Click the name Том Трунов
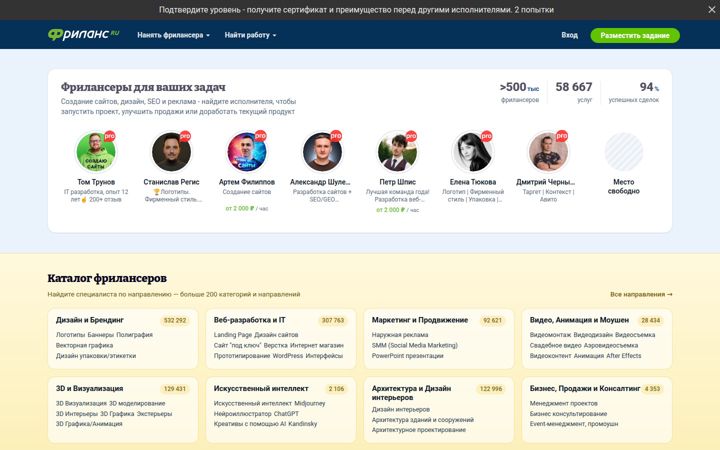Screen dimensions: 720x450 (96, 182)
